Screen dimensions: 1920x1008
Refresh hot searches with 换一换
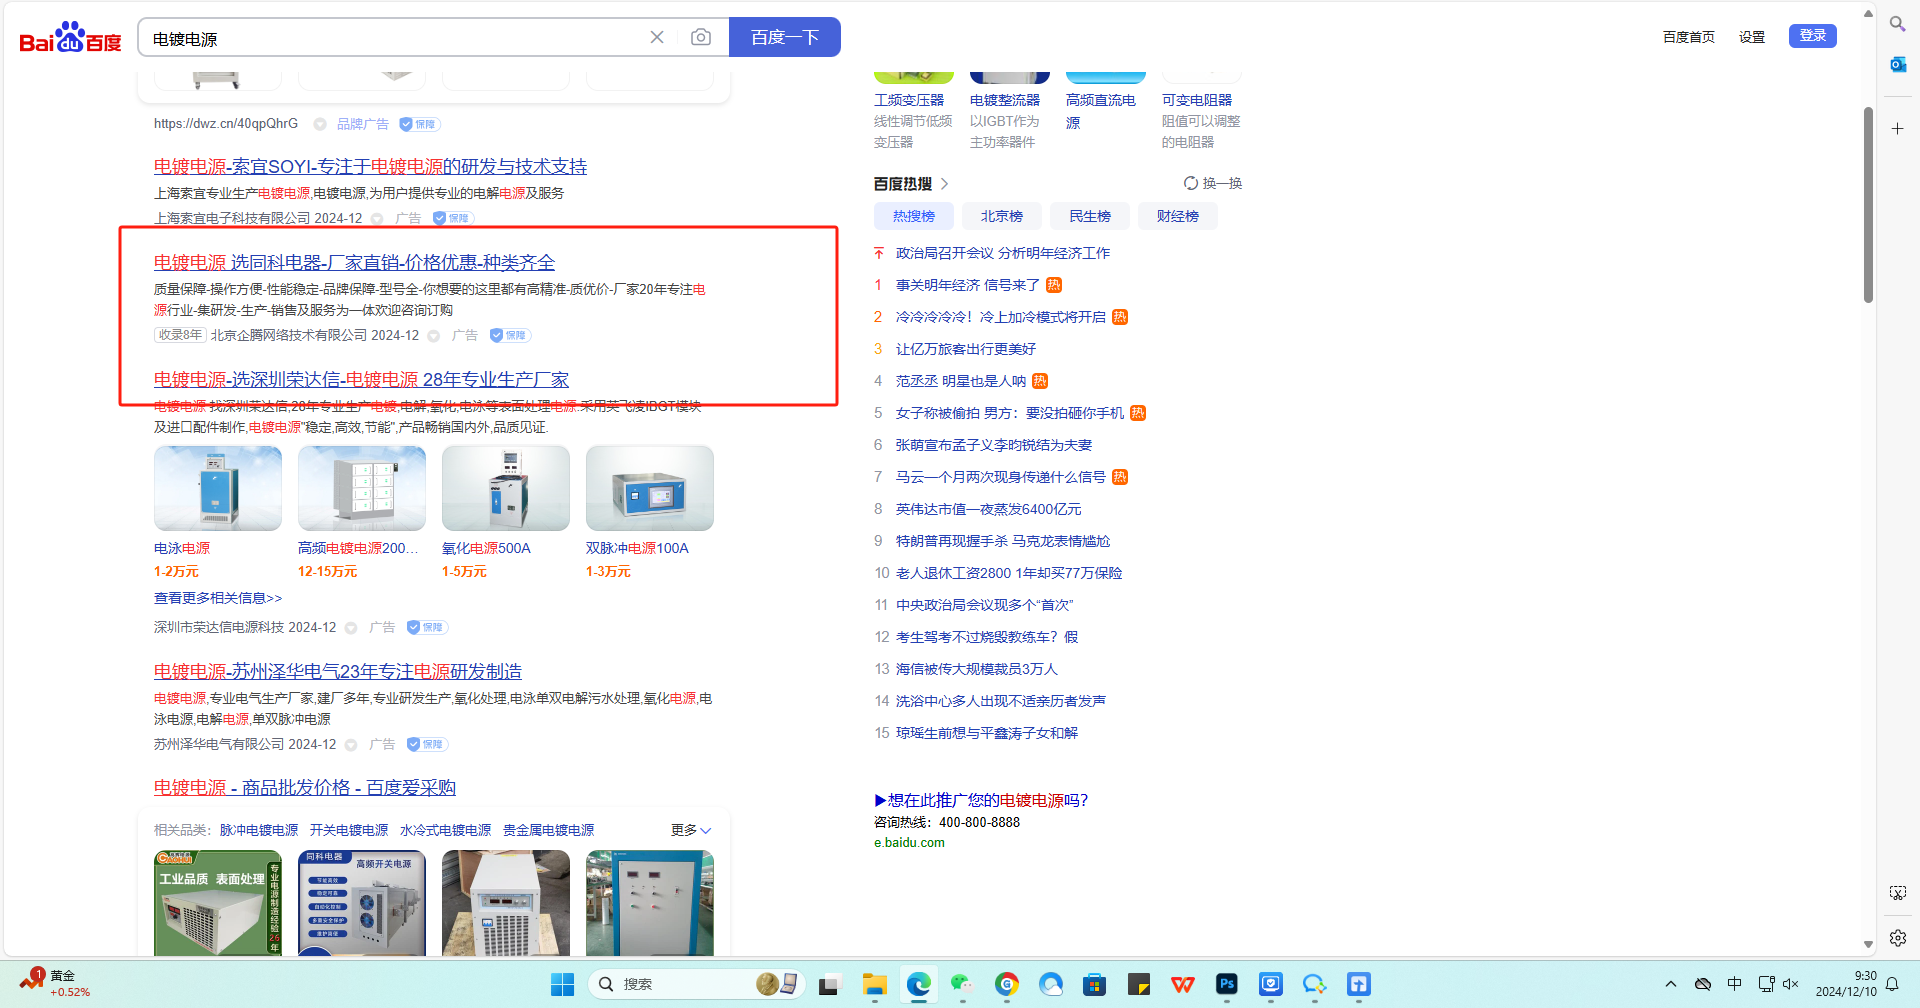coord(1213,183)
